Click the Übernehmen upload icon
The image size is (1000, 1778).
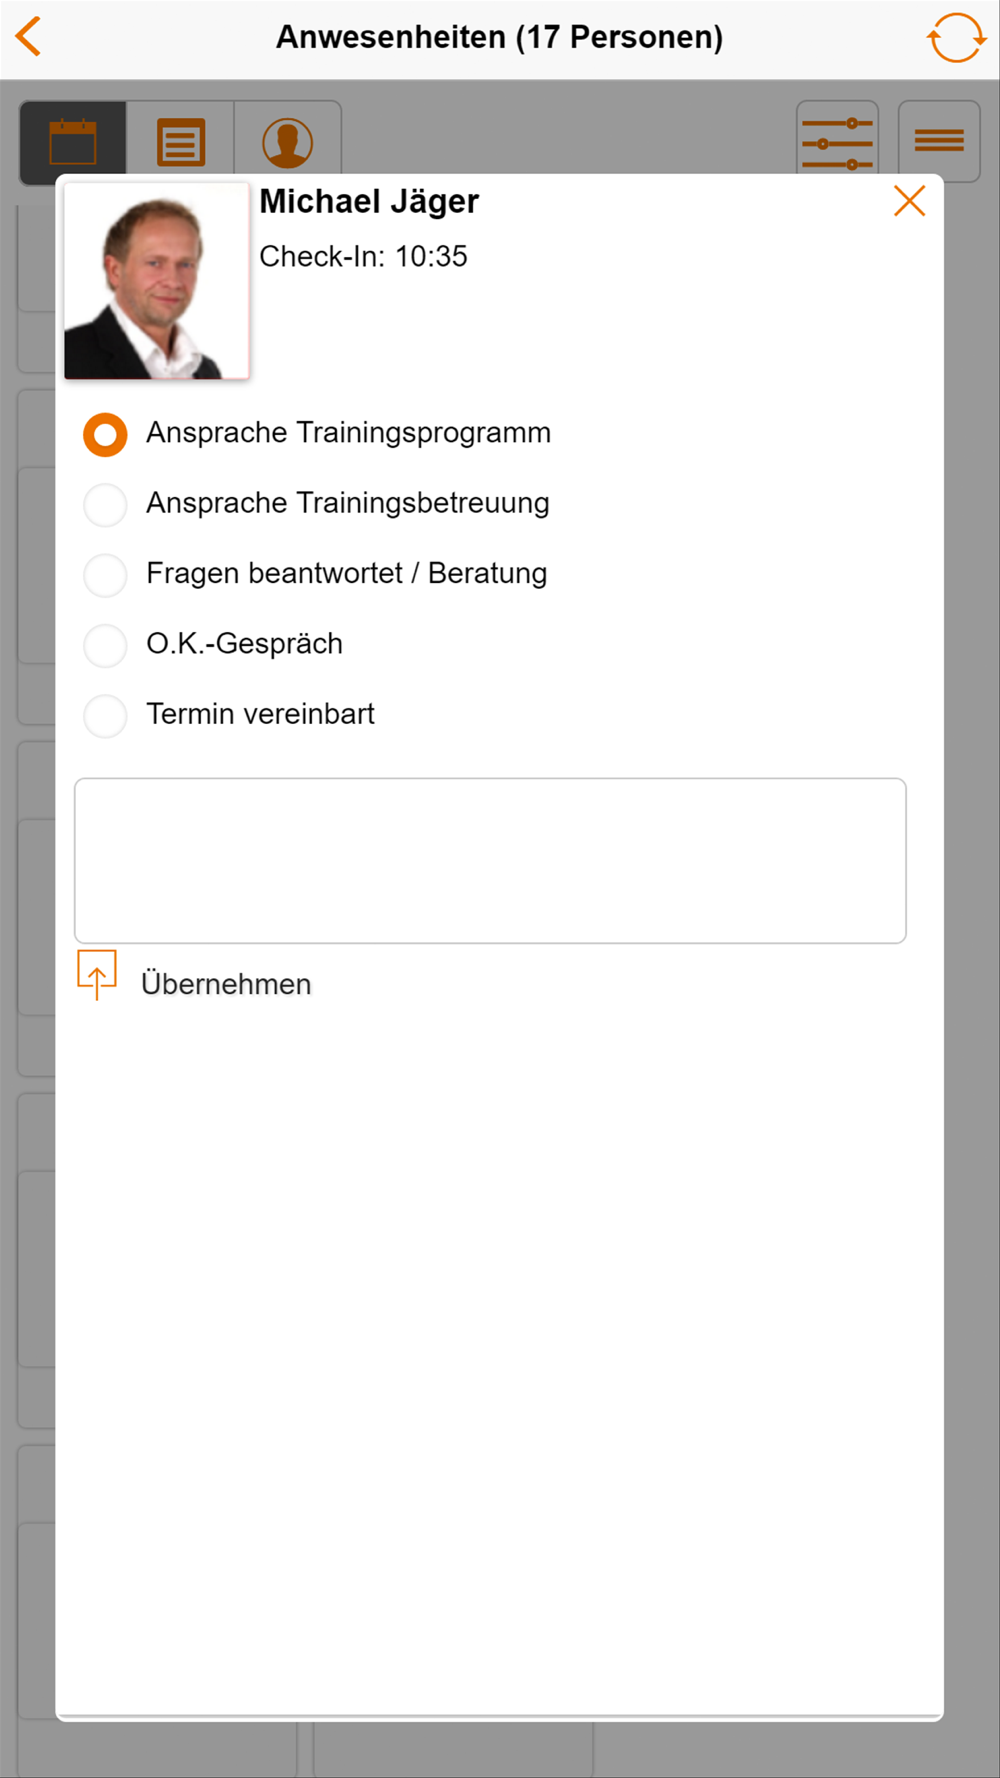tap(97, 975)
